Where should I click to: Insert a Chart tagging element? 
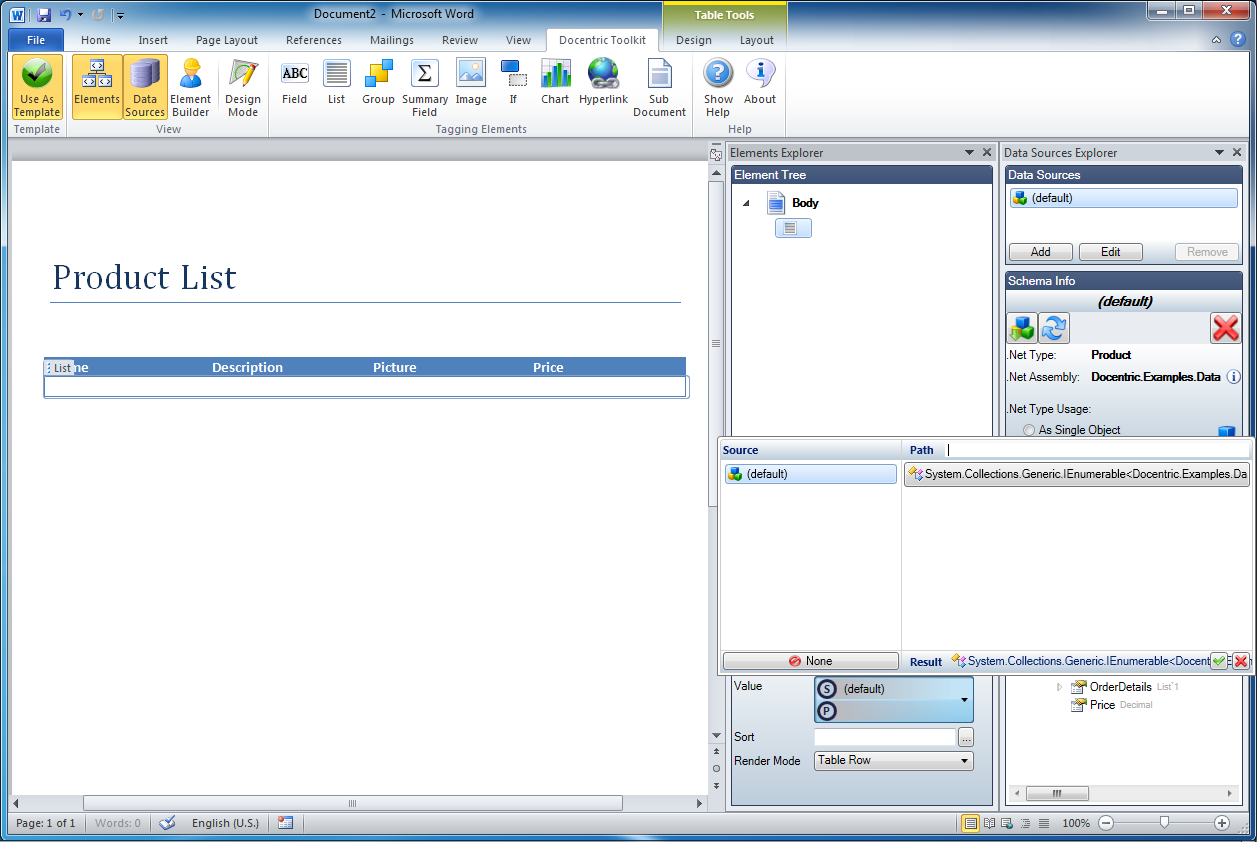pyautogui.click(x=555, y=82)
